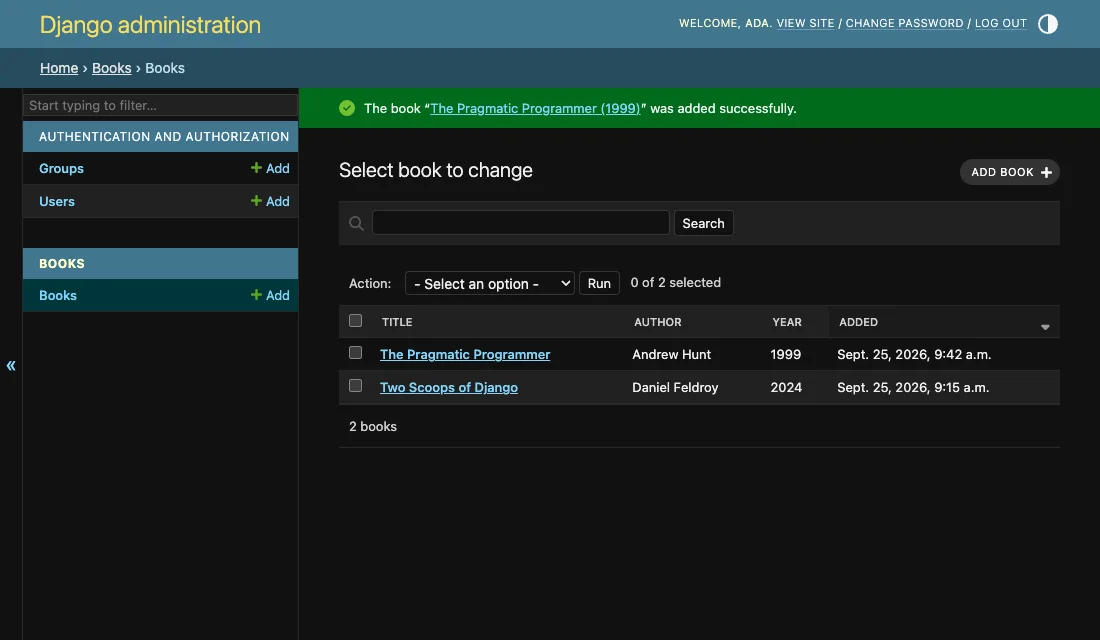Screen dimensions: 1100x640
Task: Run the selected action
Action: click(x=599, y=284)
